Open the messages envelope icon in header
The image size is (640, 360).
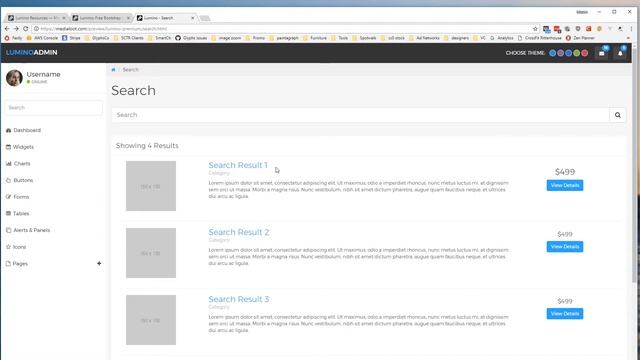pyautogui.click(x=602, y=53)
